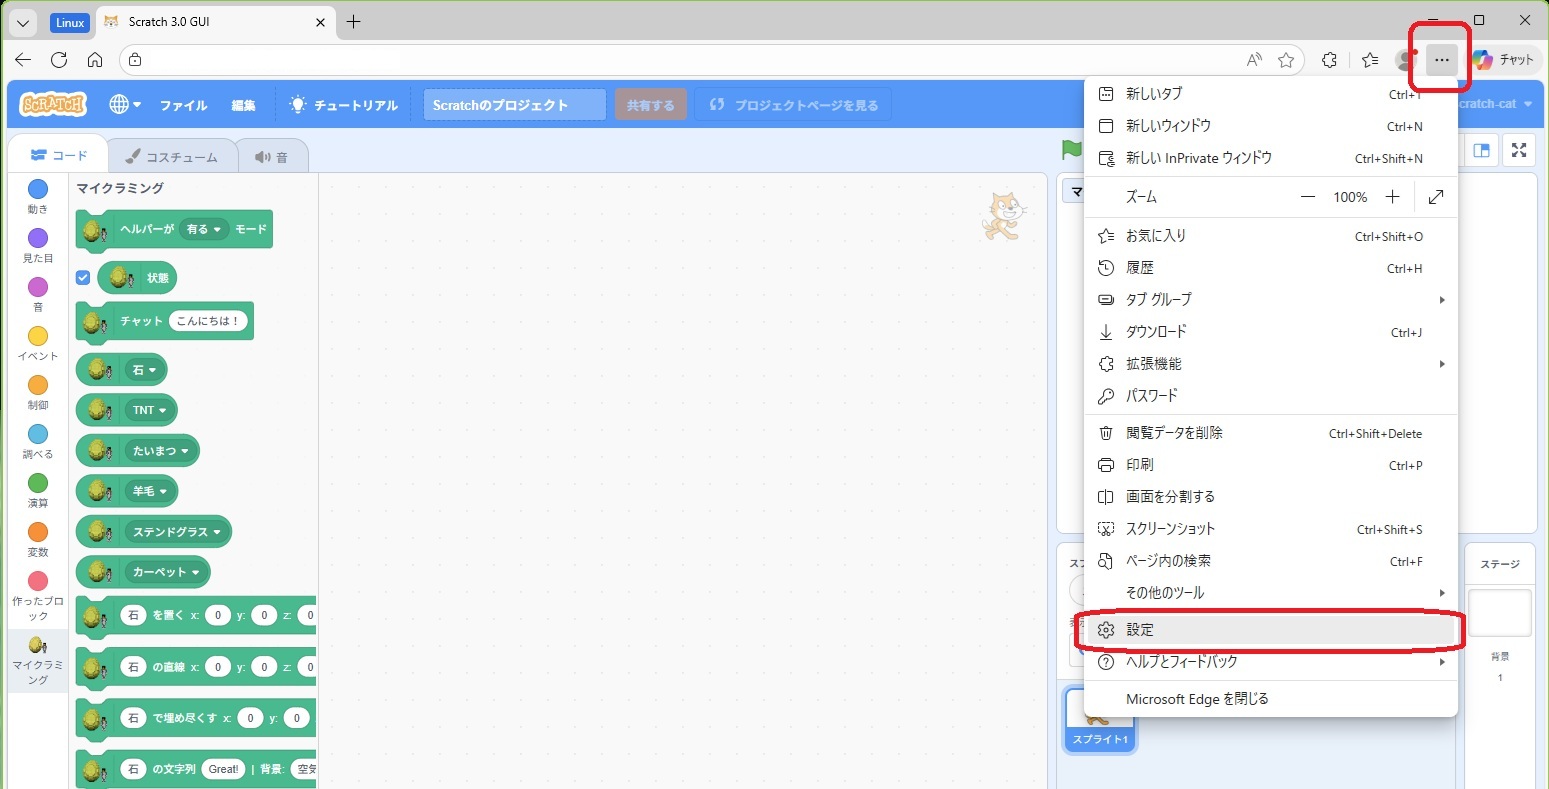Open Edge's three-dots settings menu

1441,60
